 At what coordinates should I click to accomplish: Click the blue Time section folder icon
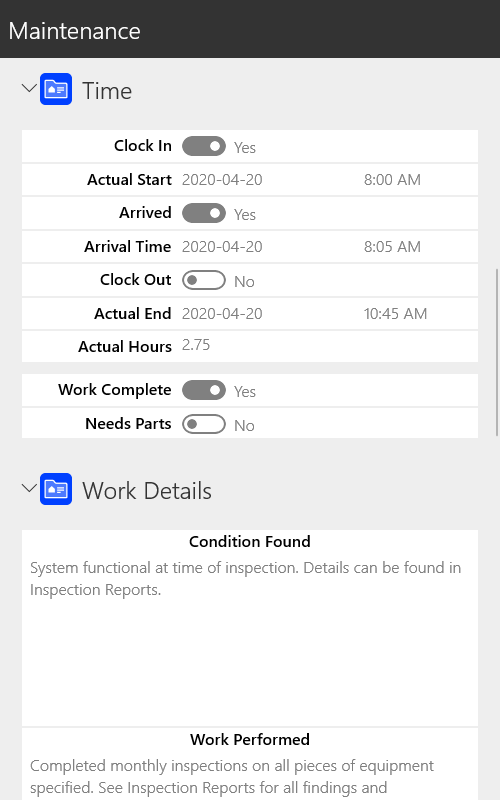[x=56, y=89]
